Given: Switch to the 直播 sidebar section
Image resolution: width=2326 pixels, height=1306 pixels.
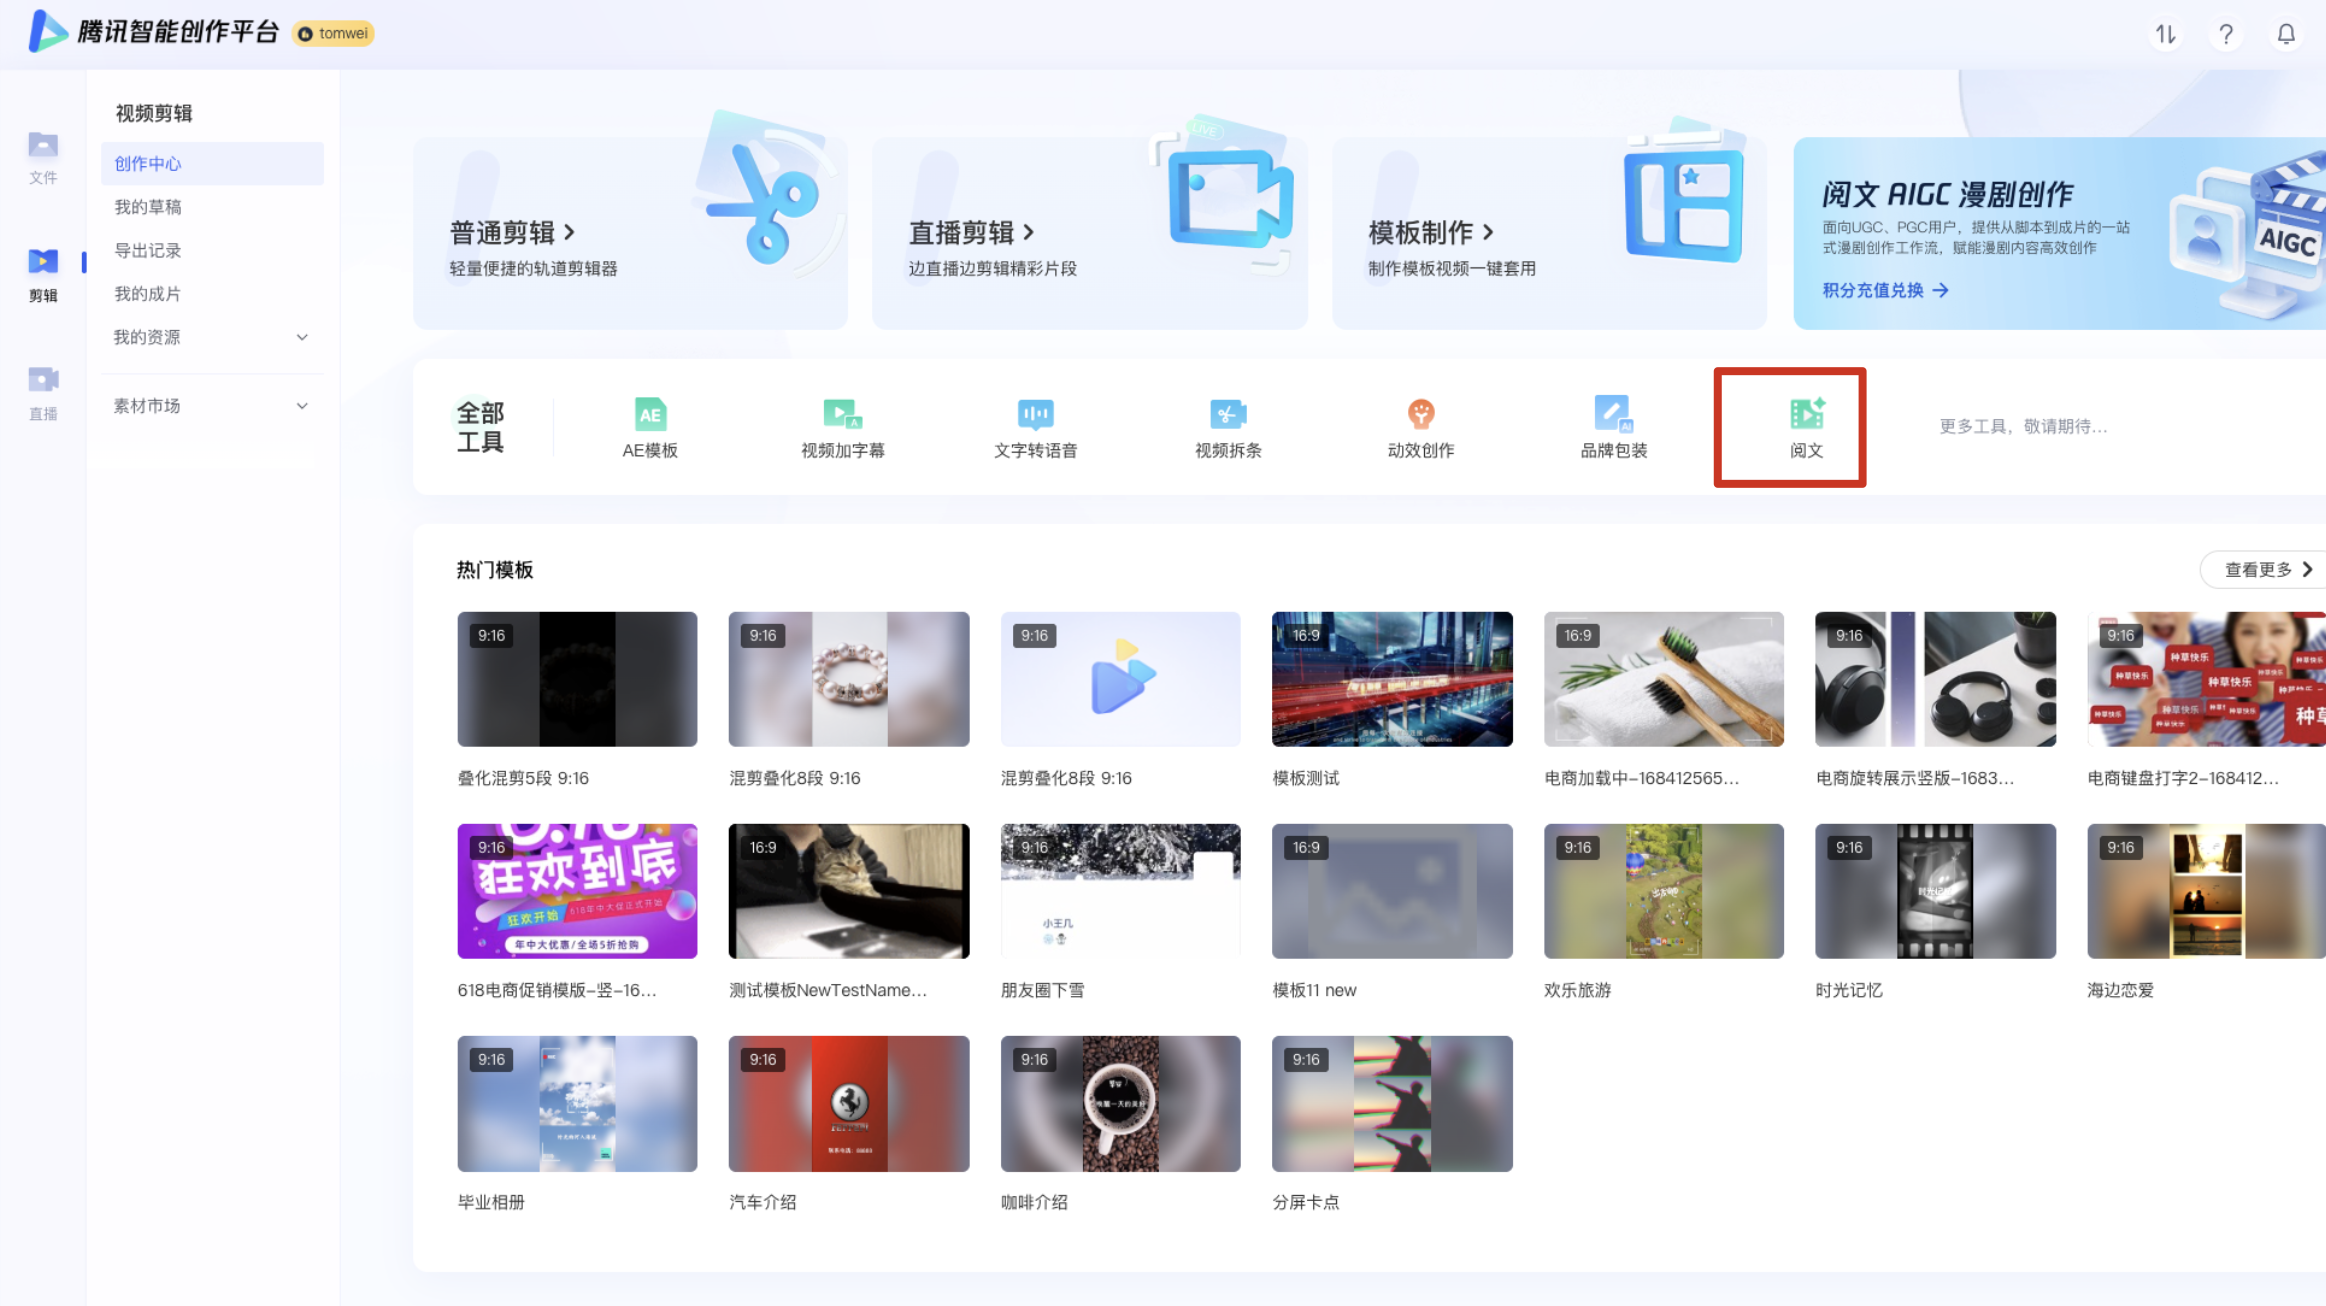Looking at the screenshot, I should pyautogui.click(x=42, y=392).
